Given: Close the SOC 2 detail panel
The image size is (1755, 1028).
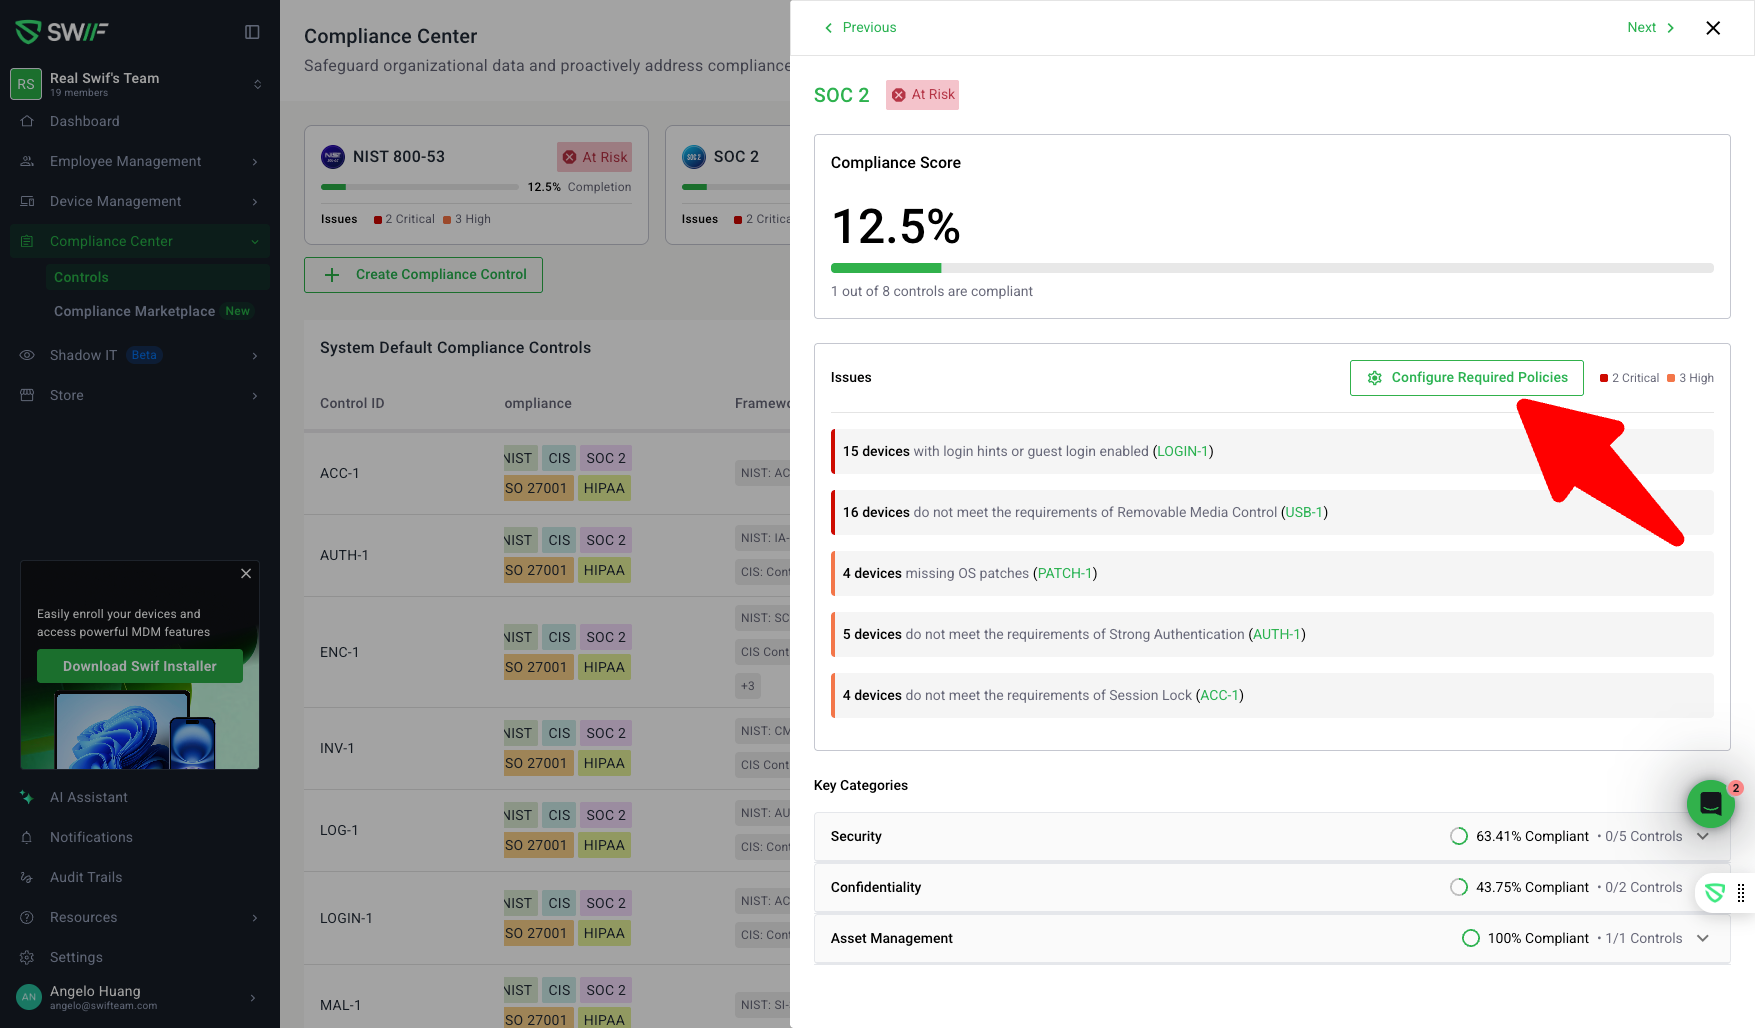Looking at the screenshot, I should pyautogui.click(x=1712, y=28).
